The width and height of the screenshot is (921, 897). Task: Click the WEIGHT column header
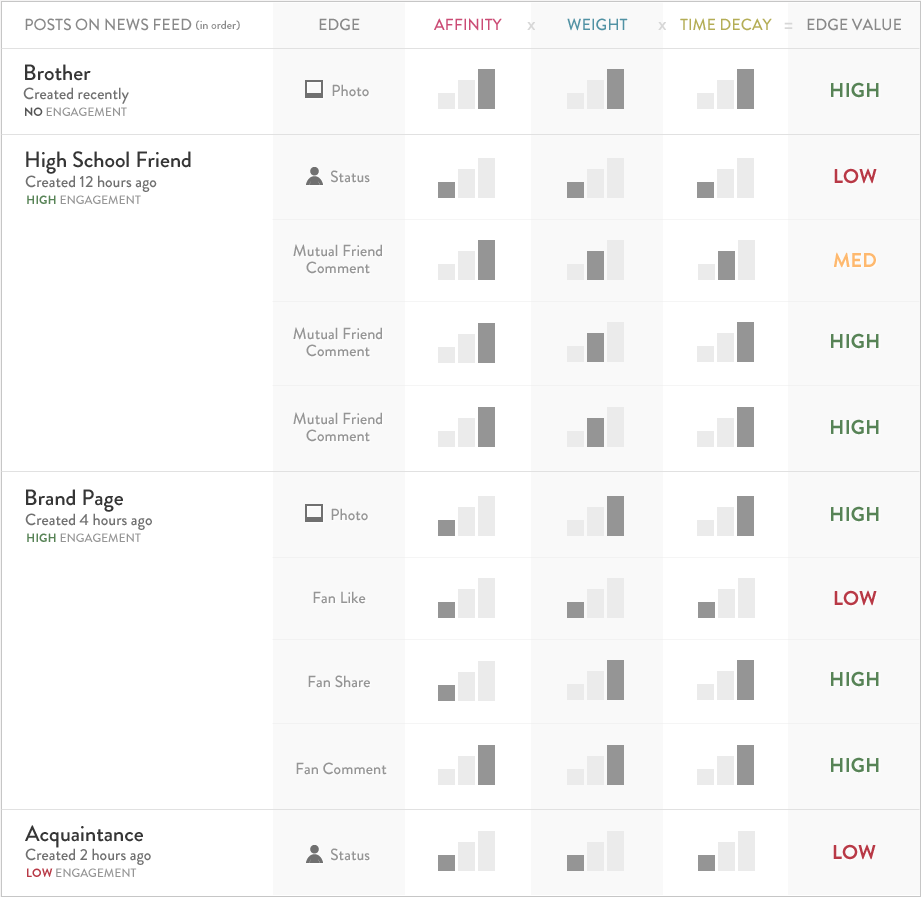[x=597, y=25]
